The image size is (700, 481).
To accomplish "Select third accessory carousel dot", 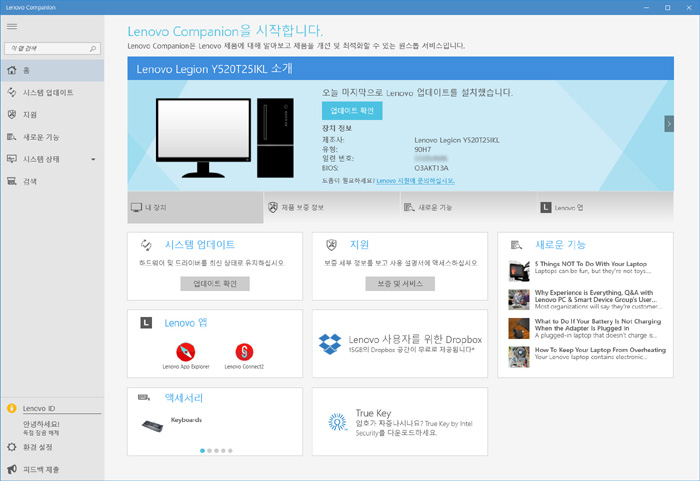I will (x=217, y=451).
